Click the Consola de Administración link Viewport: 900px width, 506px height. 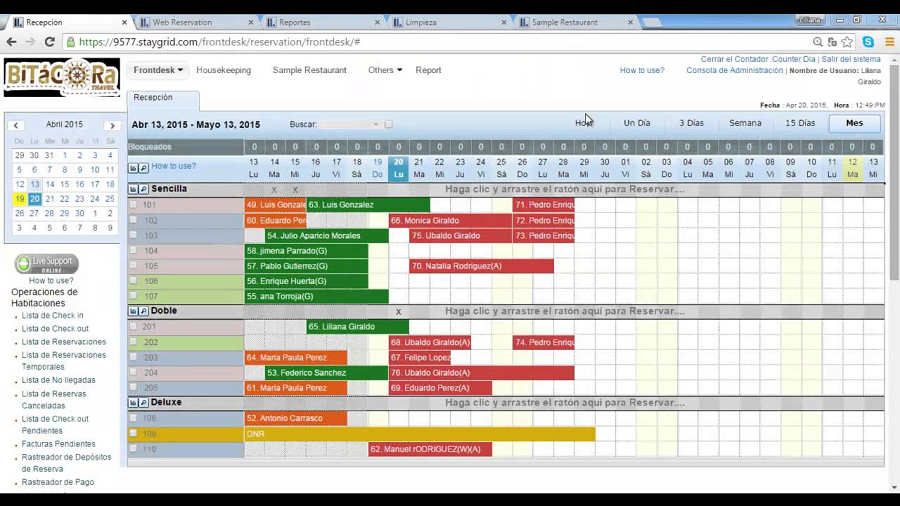point(734,71)
